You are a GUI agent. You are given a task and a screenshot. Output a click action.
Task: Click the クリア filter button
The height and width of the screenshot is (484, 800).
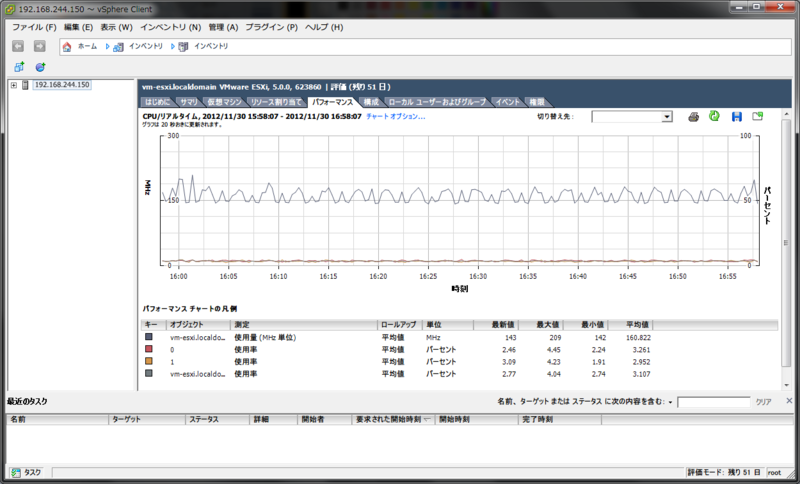(763, 402)
